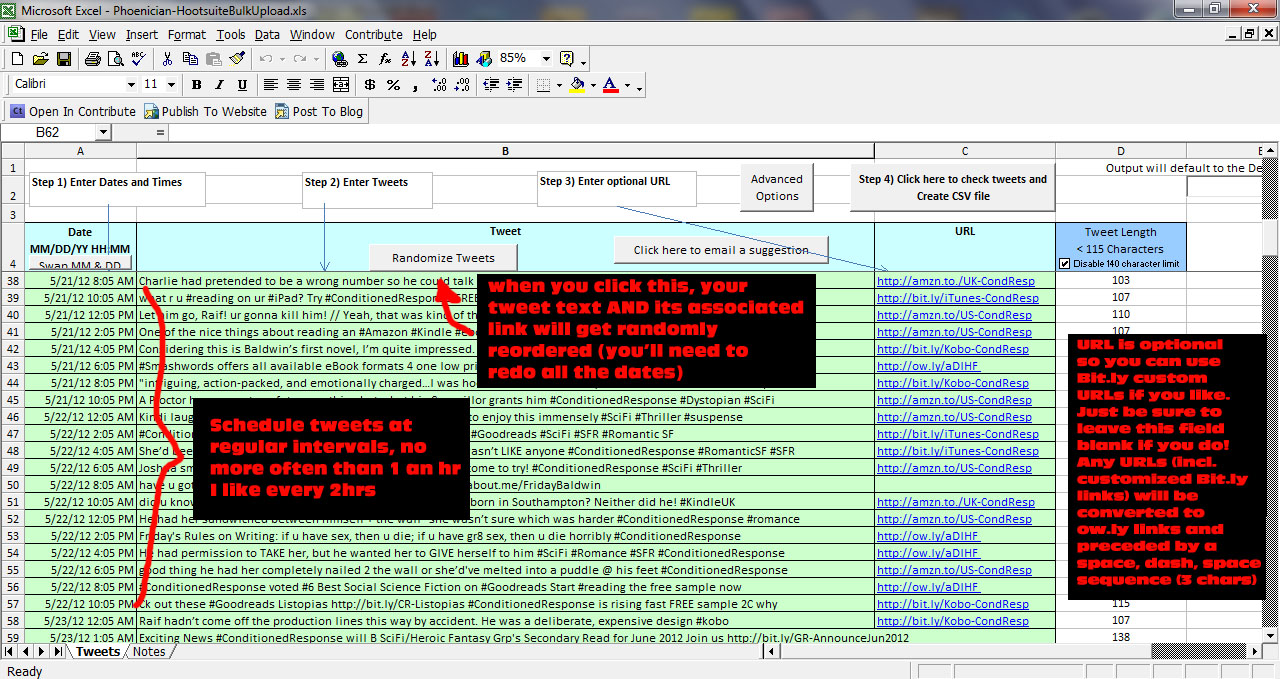Open Print Preview

115,59
